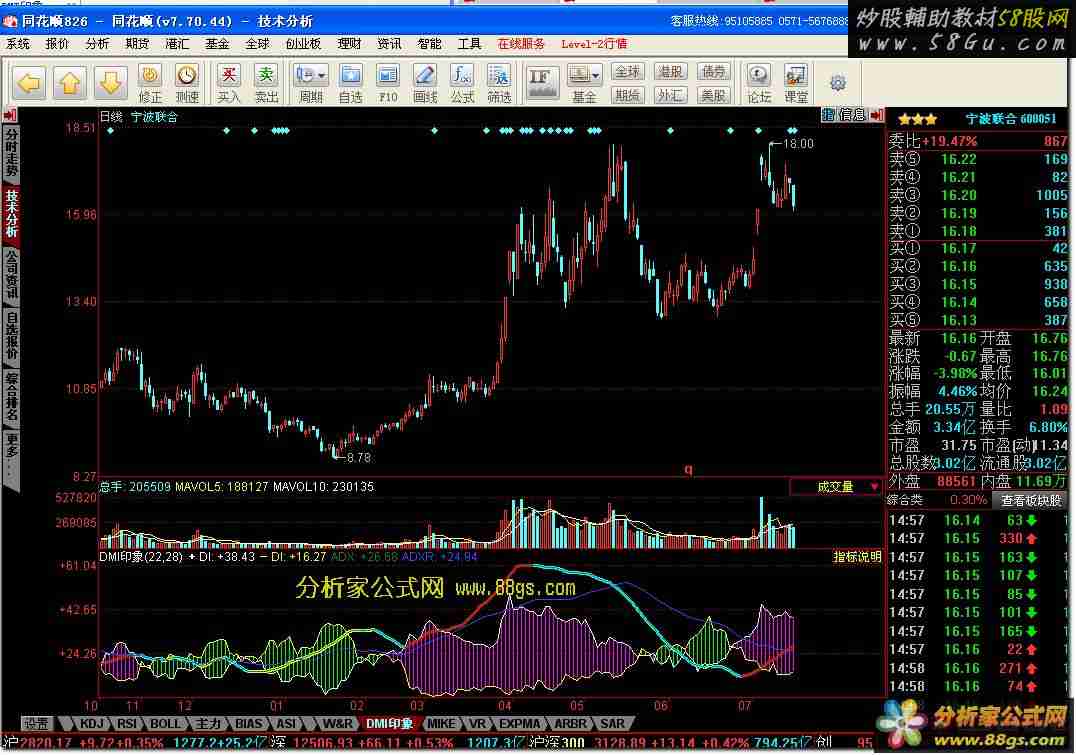Viewport: 1076px width, 755px height.
Task: Click the blue 指 icon beside 信息
Action: pyautogui.click(x=828, y=115)
